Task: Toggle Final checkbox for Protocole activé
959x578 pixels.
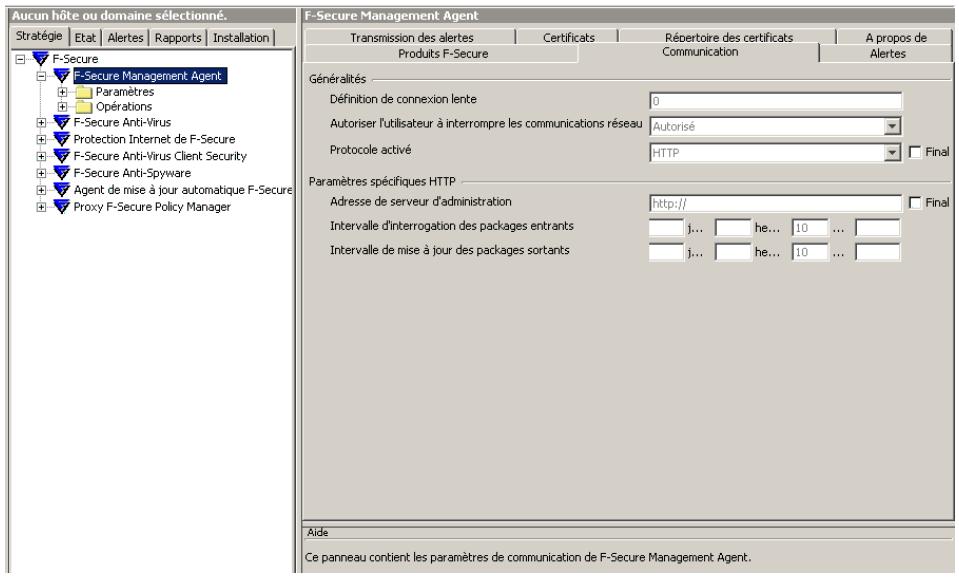Action: point(915,152)
